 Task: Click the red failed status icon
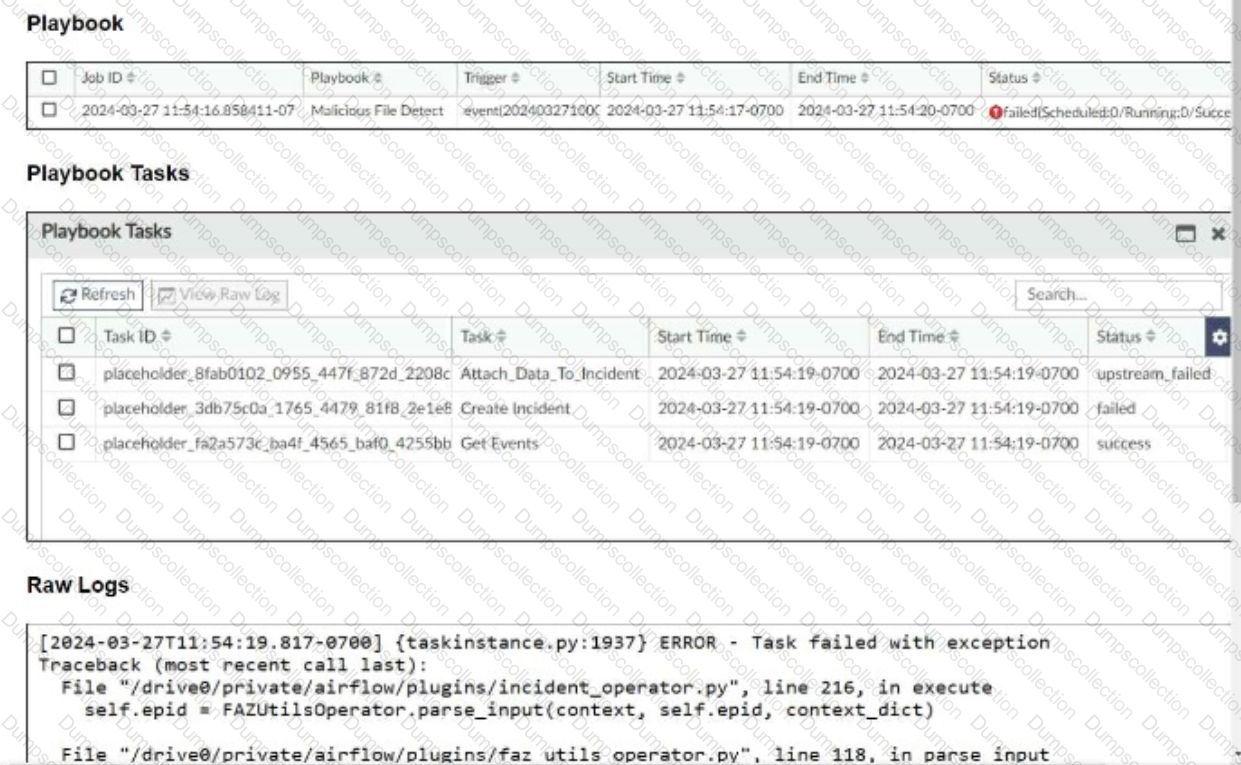(x=994, y=109)
